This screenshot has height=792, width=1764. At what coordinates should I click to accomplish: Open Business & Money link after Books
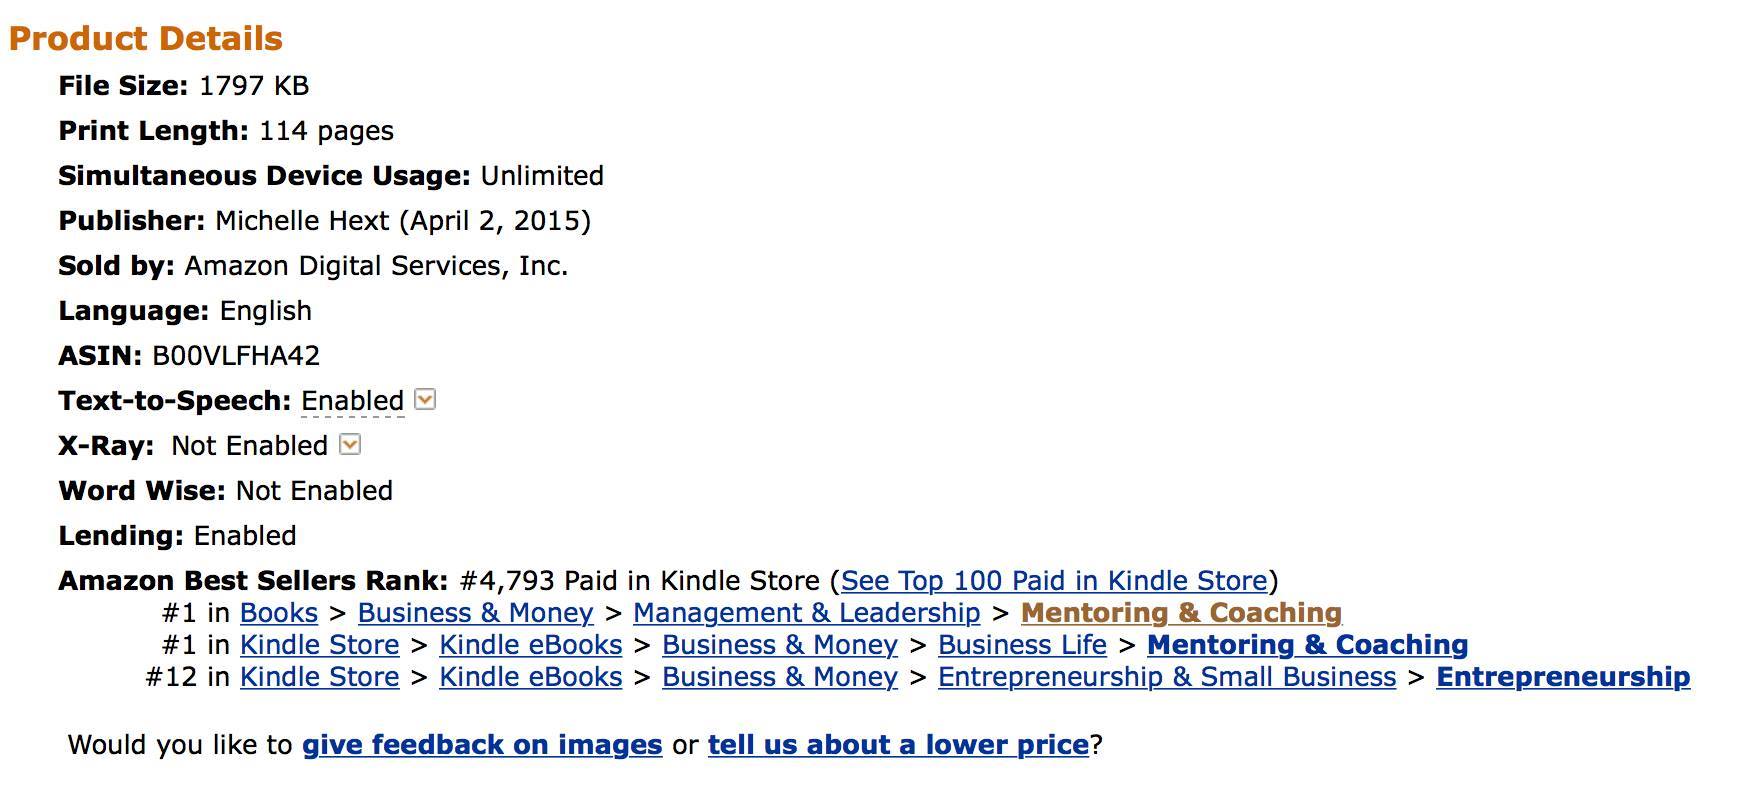pyautogui.click(x=475, y=613)
